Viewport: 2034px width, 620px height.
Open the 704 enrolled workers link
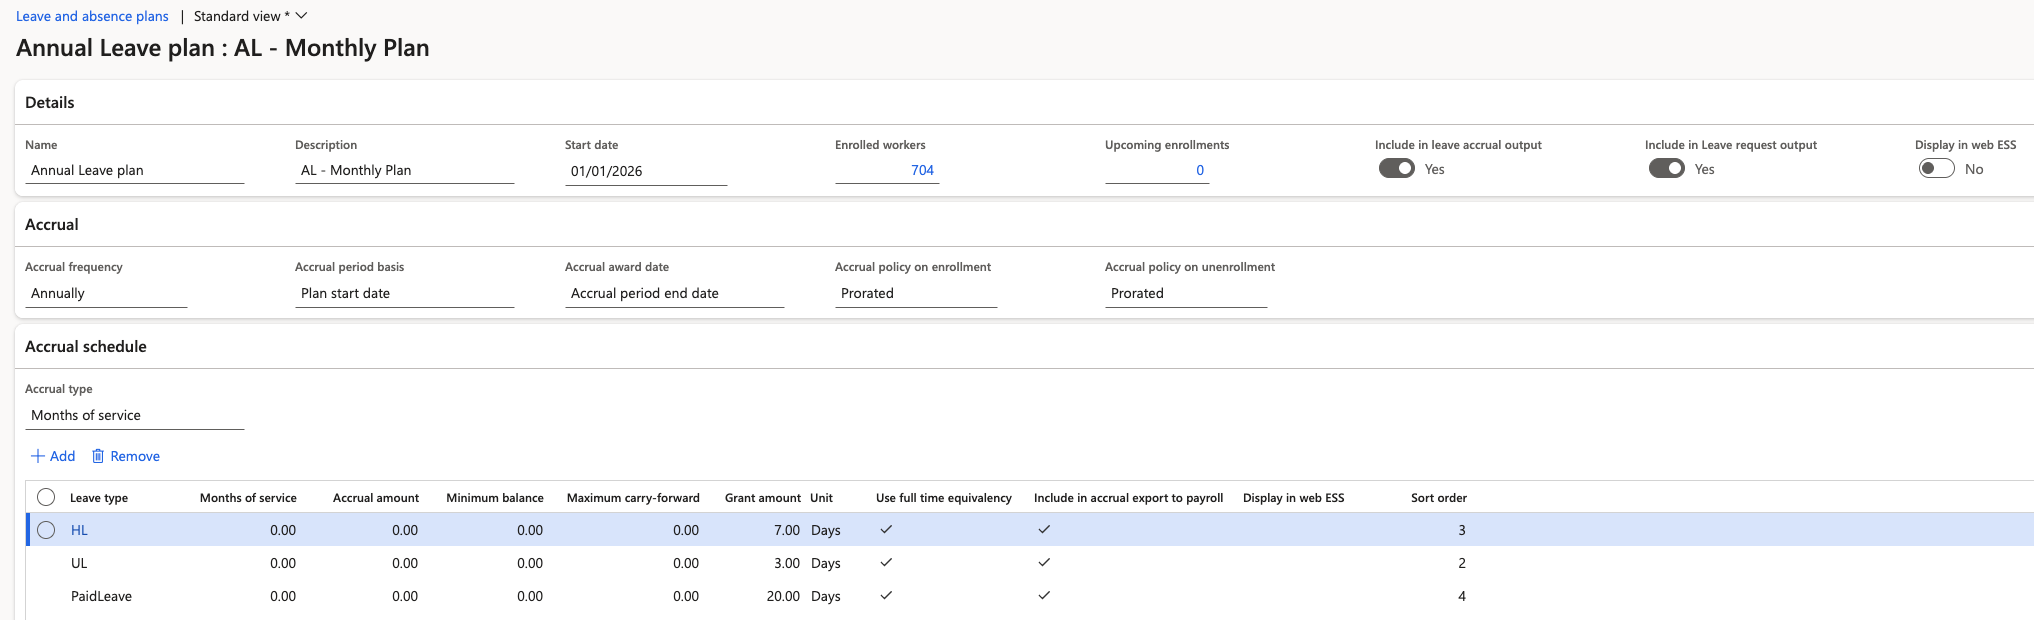[x=922, y=171]
